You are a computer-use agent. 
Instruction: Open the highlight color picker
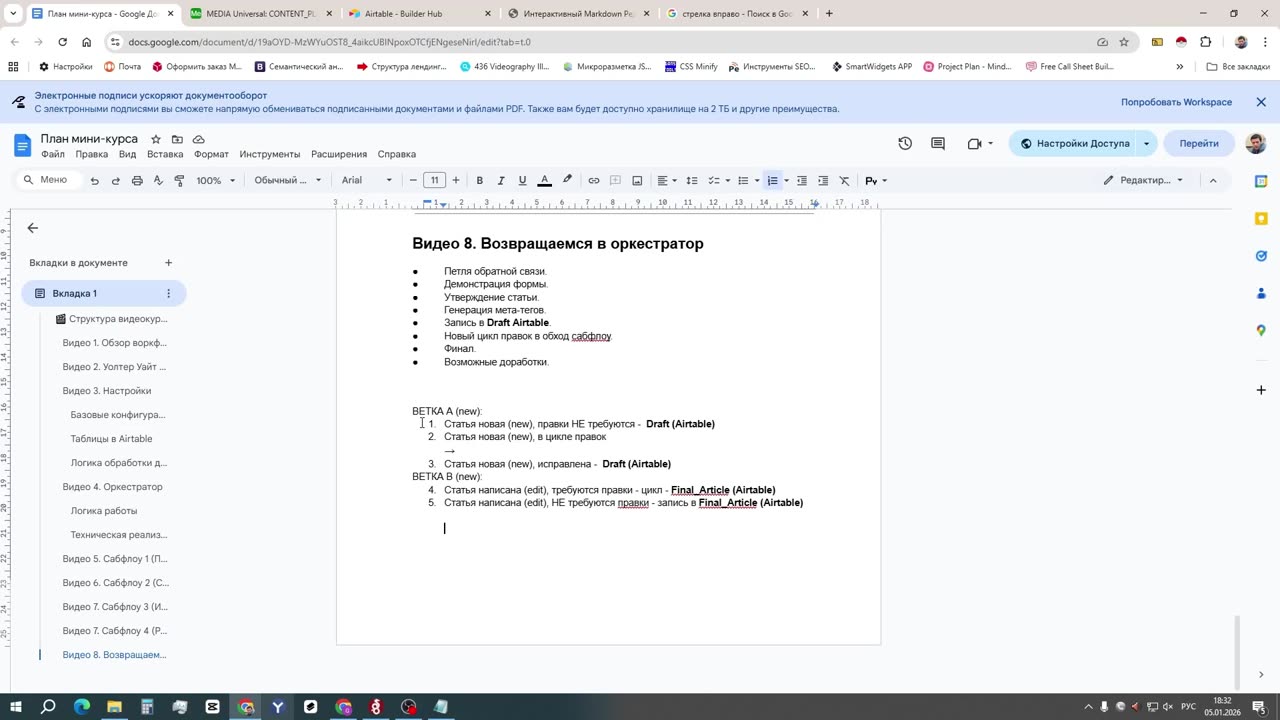click(x=567, y=181)
